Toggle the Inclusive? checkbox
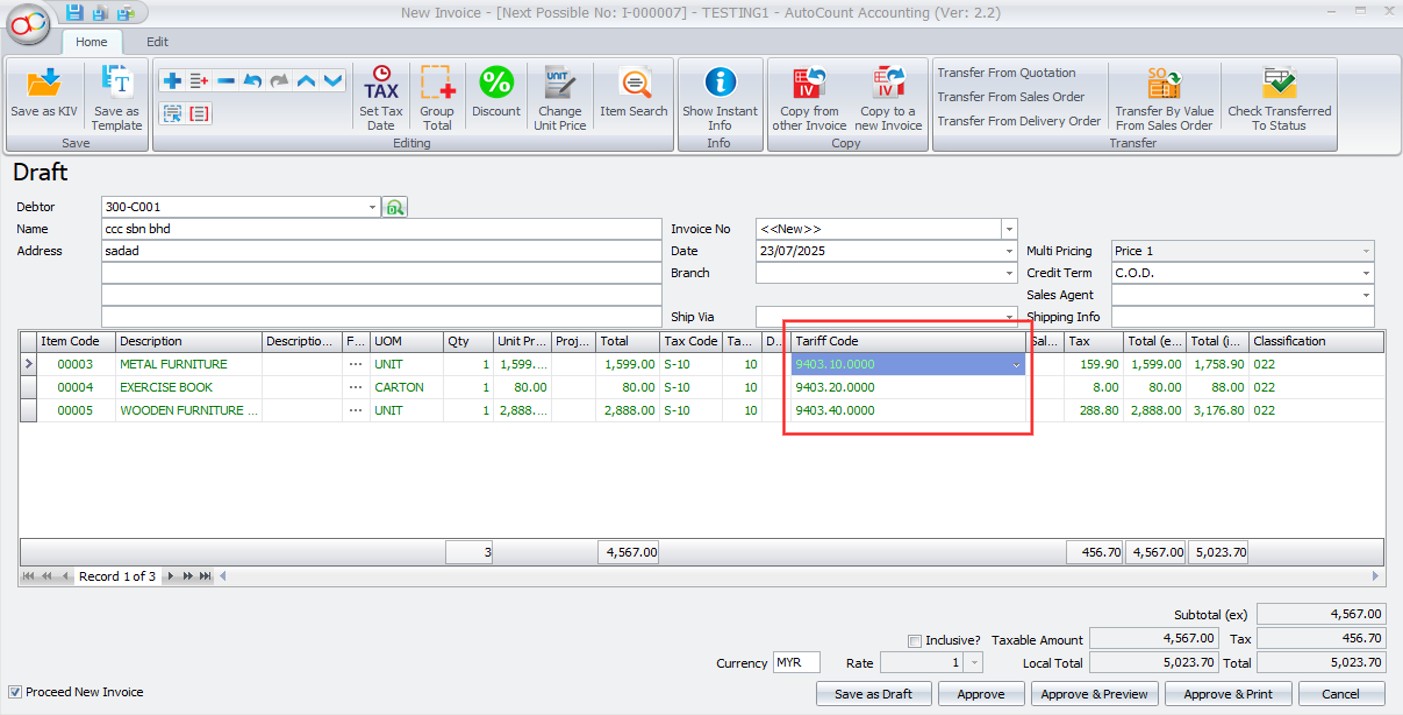 [914, 641]
